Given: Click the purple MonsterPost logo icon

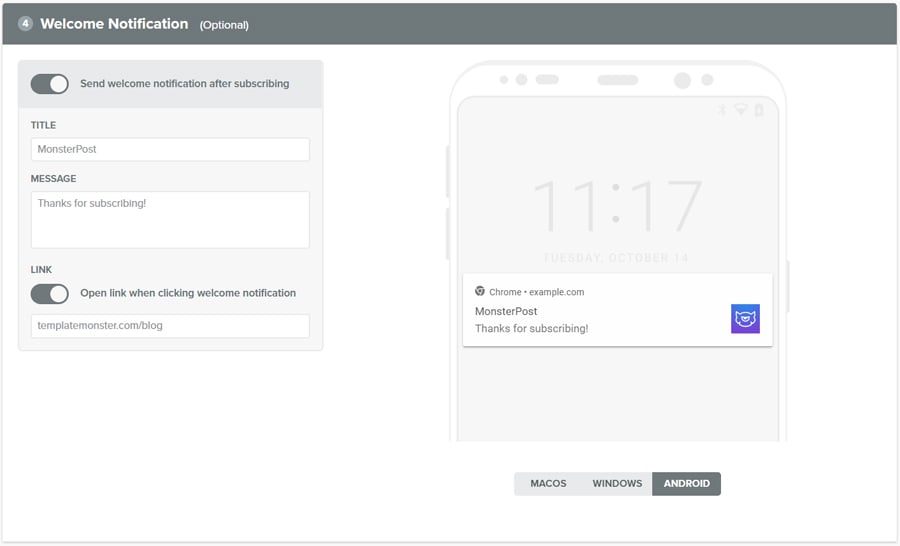Looking at the screenshot, I should pyautogui.click(x=745, y=319).
